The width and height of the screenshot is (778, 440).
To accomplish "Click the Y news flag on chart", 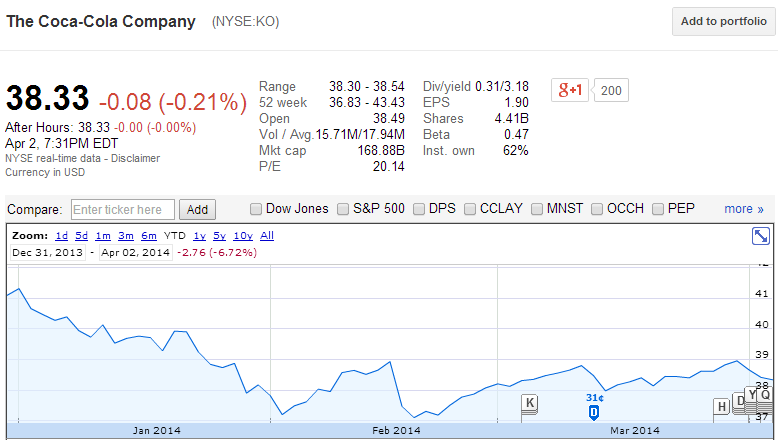I will click(752, 395).
